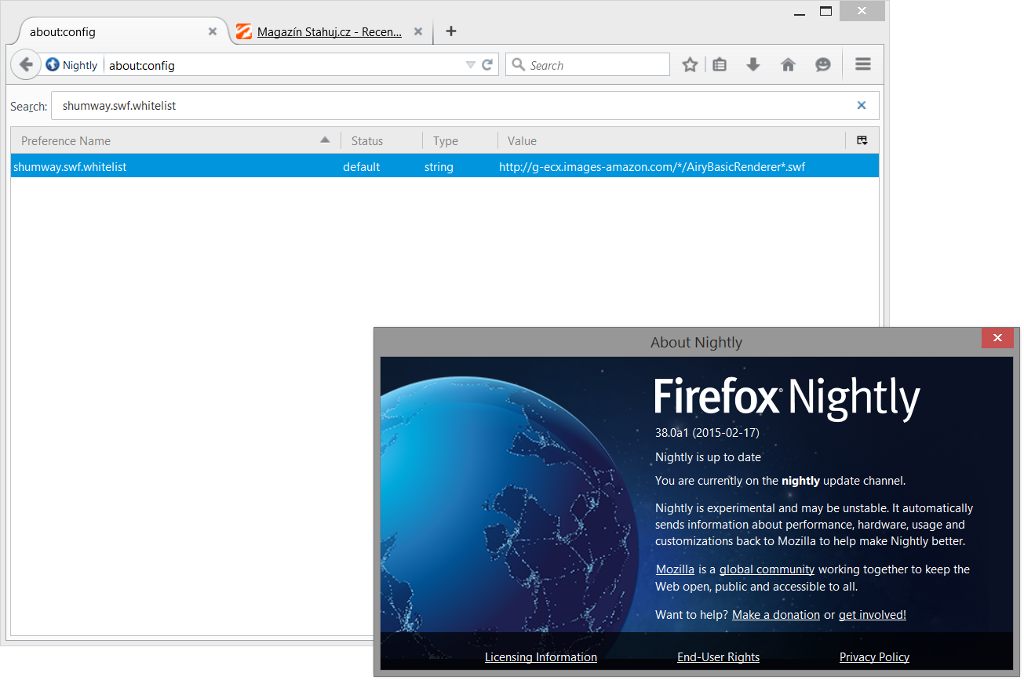Close the Magazín Stahuj.cz tab
1024x680 pixels.
(418, 31)
